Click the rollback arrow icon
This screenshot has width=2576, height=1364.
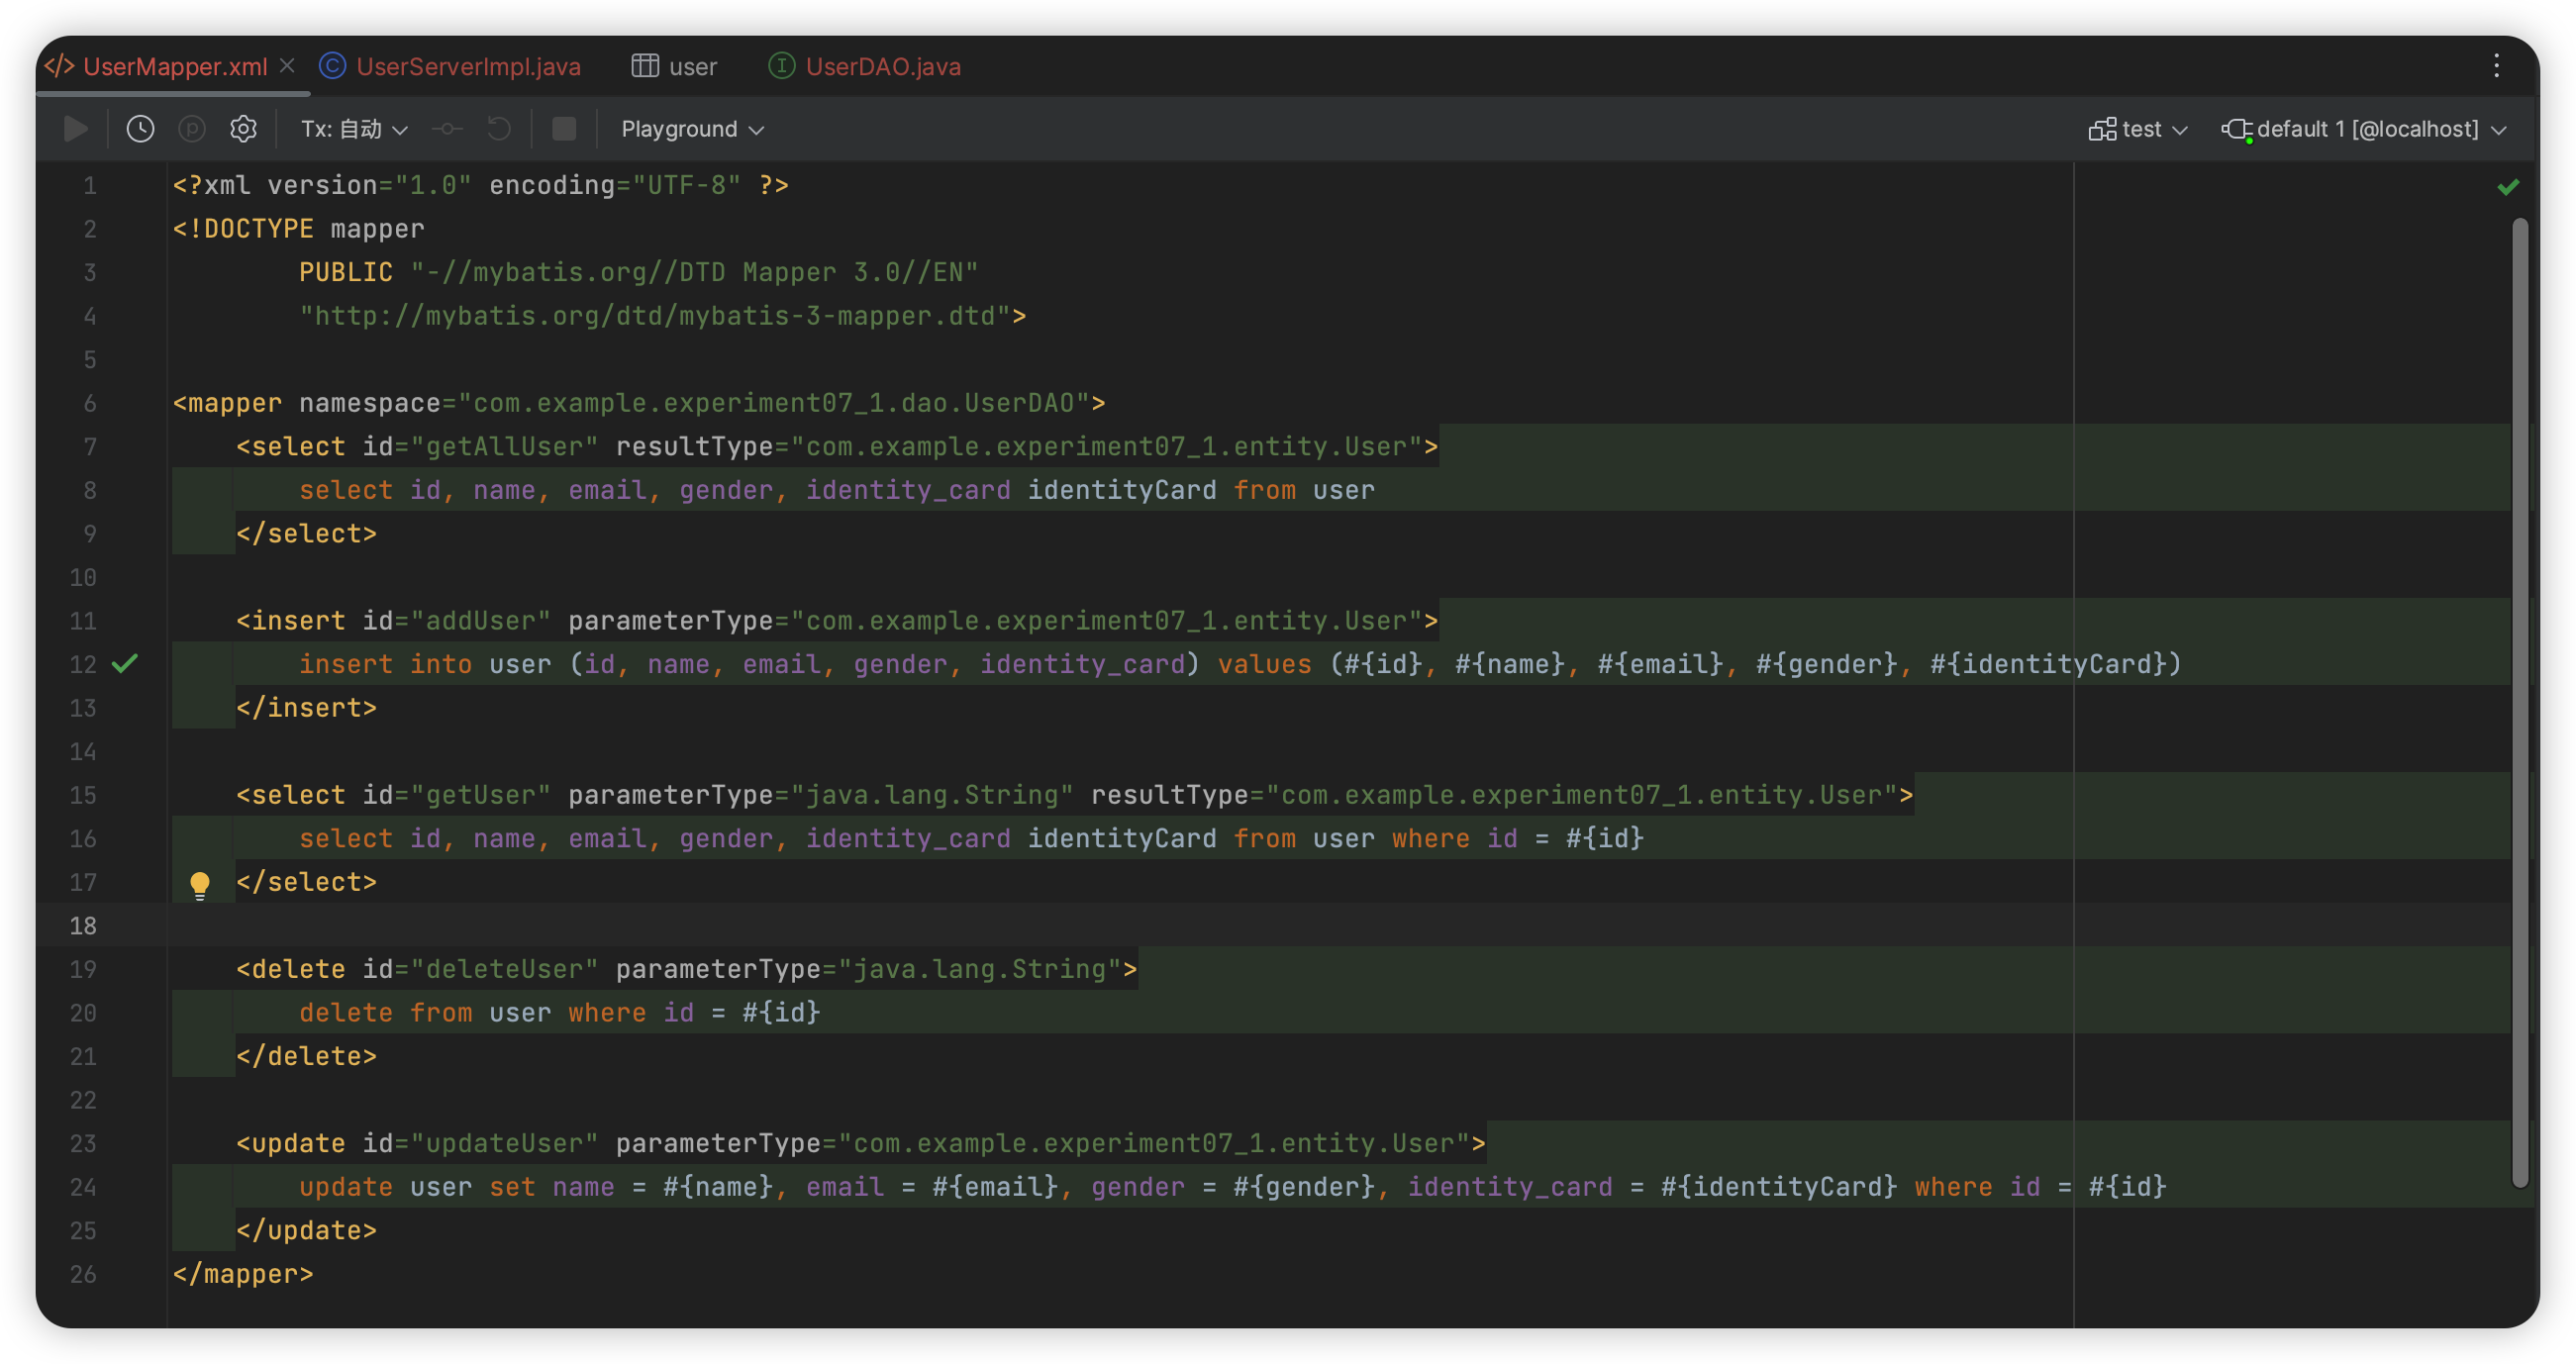pyautogui.click(x=499, y=129)
